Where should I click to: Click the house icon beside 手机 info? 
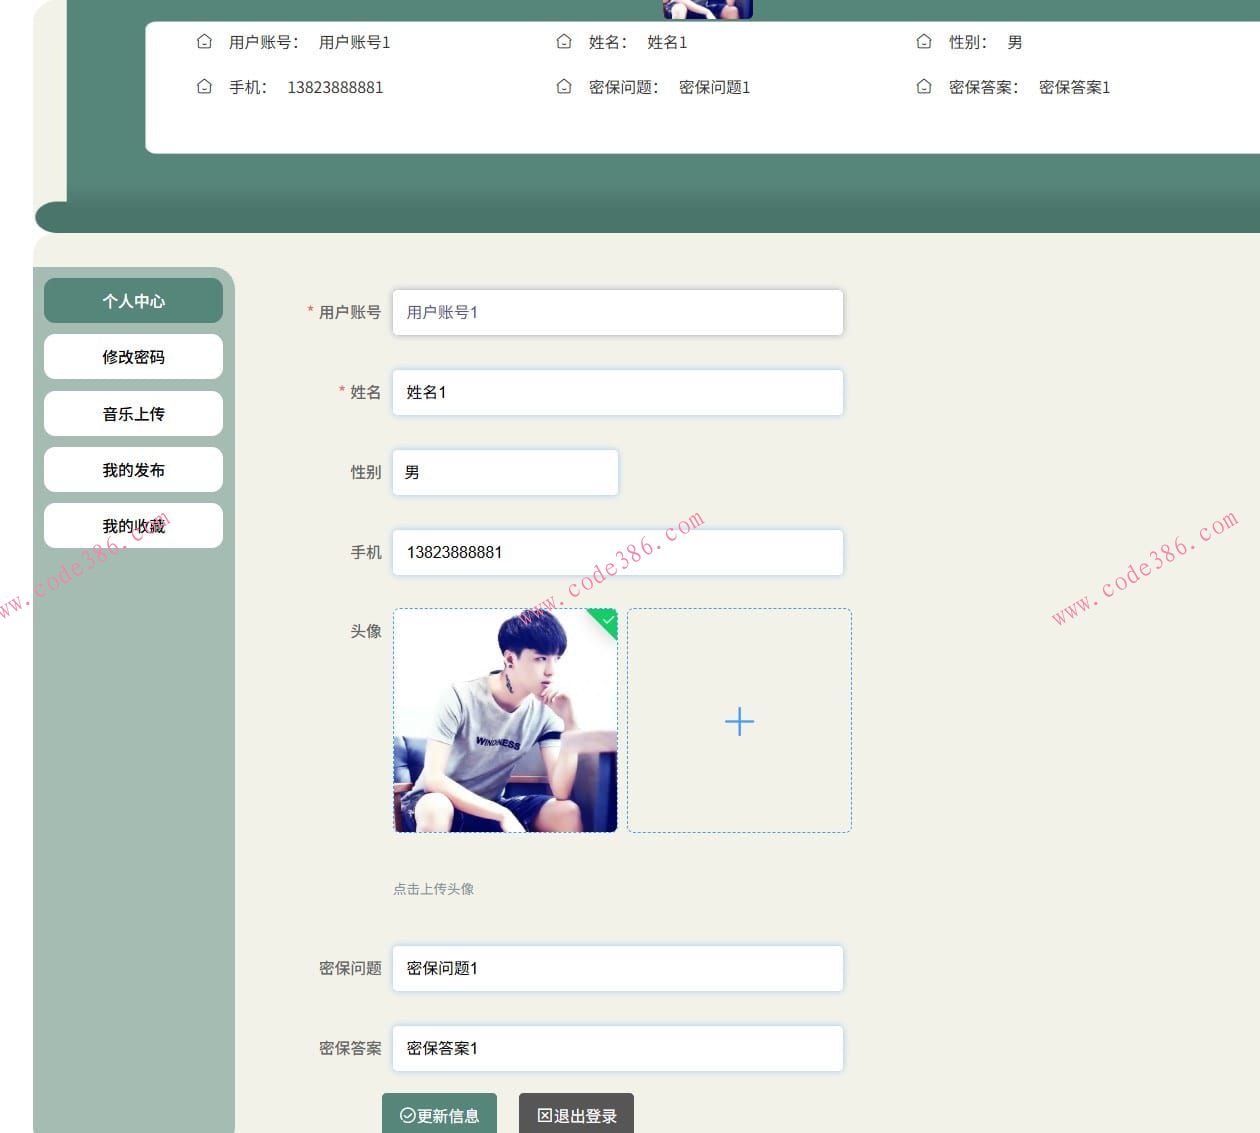tap(204, 87)
